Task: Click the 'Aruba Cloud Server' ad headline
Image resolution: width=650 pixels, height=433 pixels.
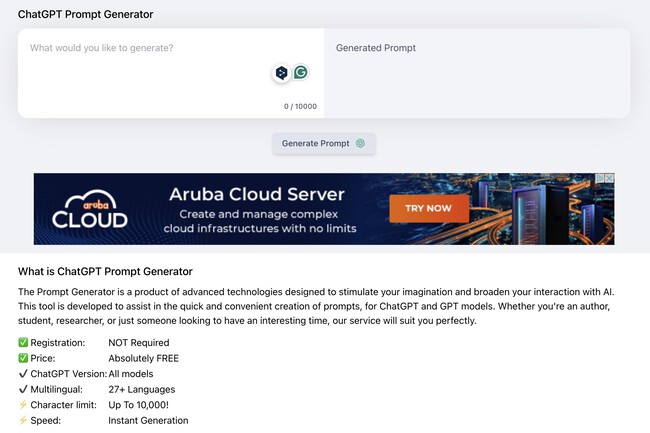Action: coord(256,194)
